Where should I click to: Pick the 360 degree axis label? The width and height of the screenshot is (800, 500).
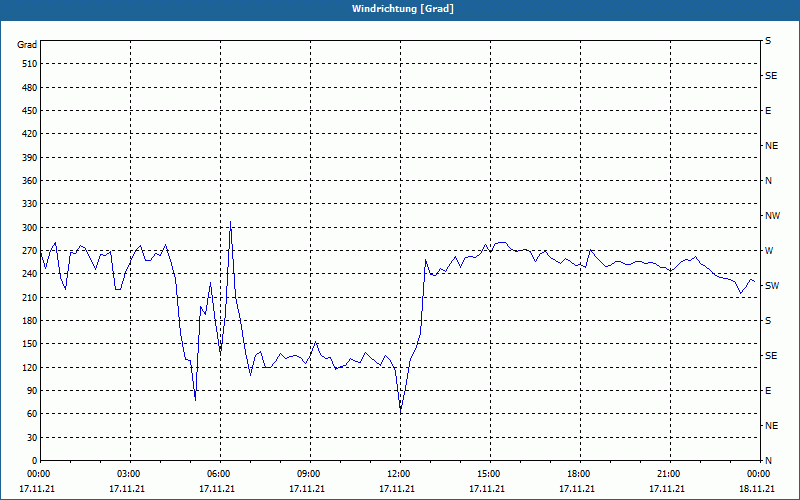29,181
